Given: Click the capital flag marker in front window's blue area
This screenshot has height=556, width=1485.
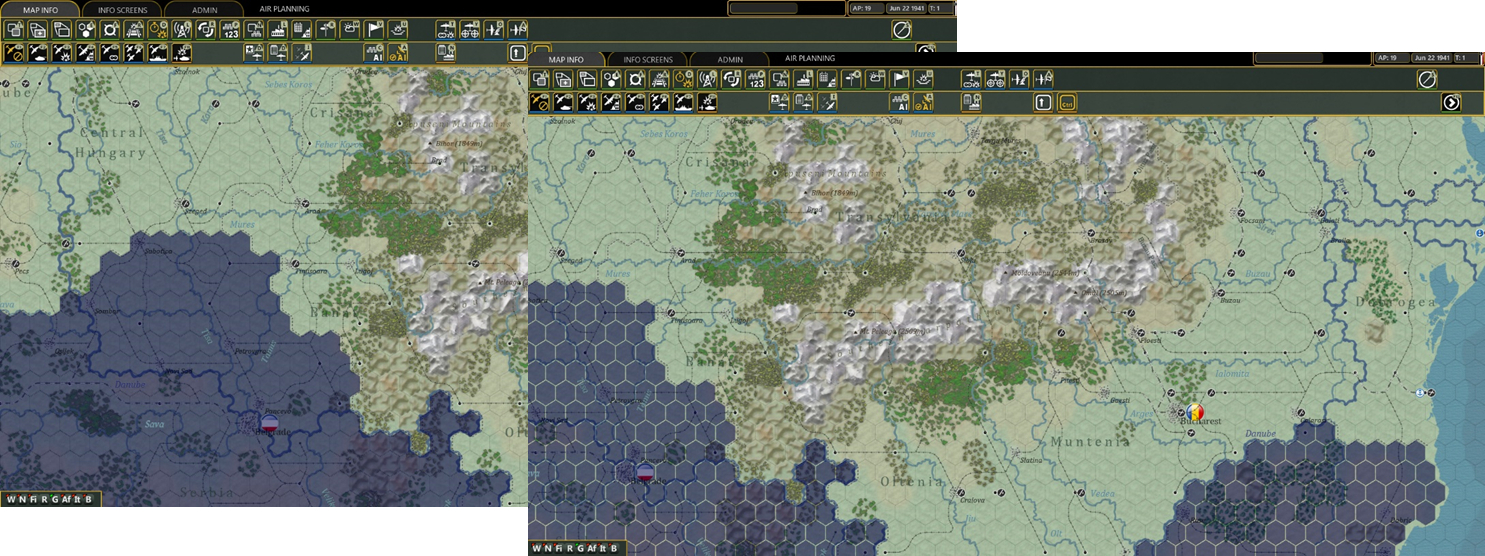Looking at the screenshot, I should (x=645, y=471).
